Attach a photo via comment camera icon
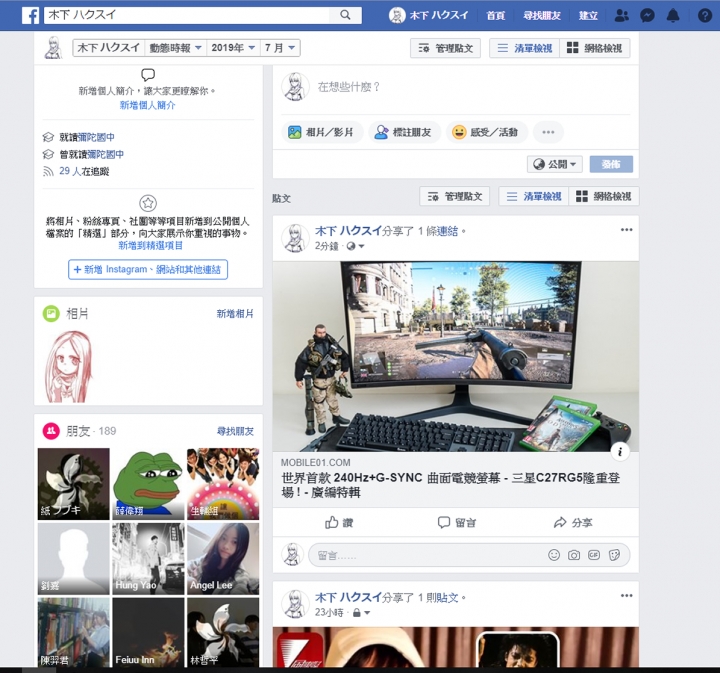Screen dimensions: 720x673 click(574, 555)
